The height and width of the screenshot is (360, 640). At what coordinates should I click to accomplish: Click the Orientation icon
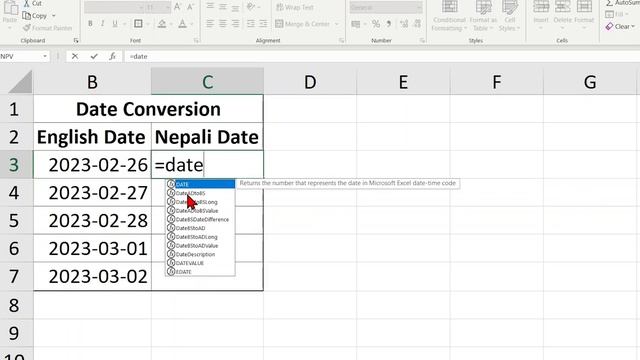point(251,7)
